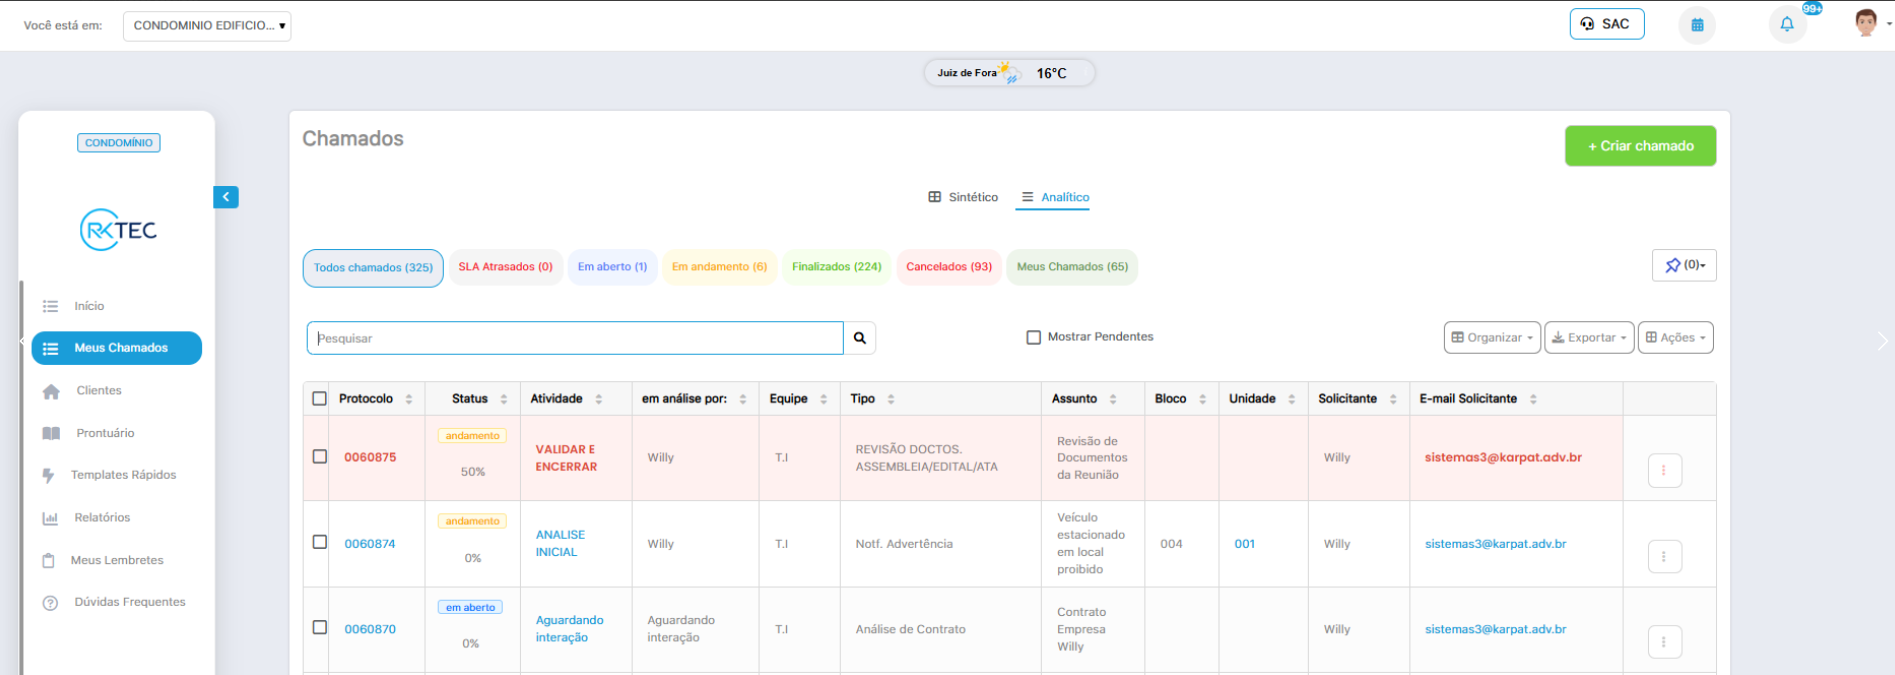Sort the table by Protocolo column
1895x675 pixels.
pos(366,399)
